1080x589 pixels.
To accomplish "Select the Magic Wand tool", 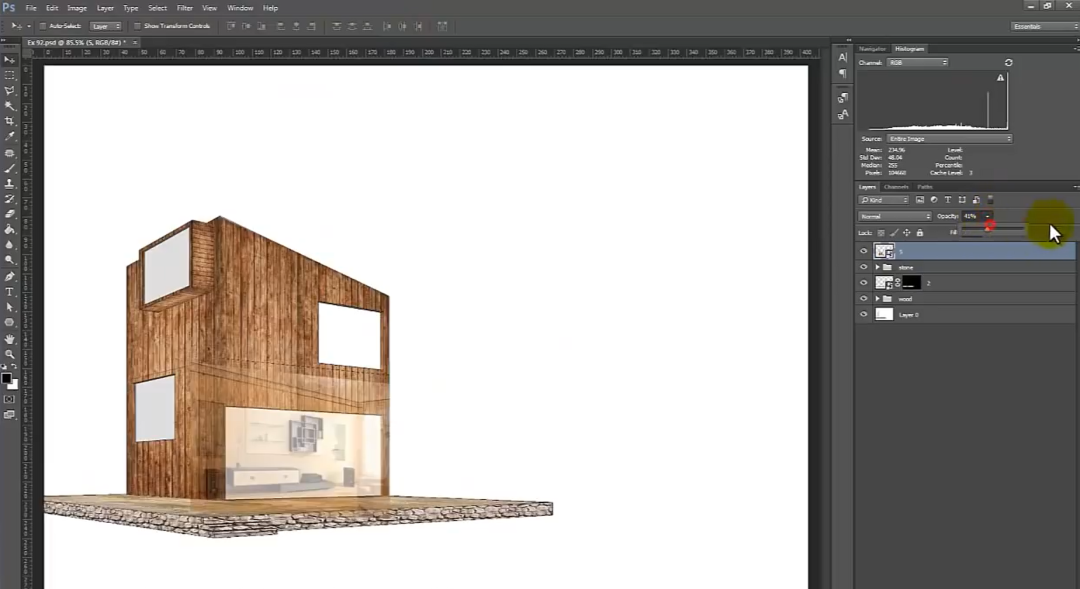I will tap(10, 106).
